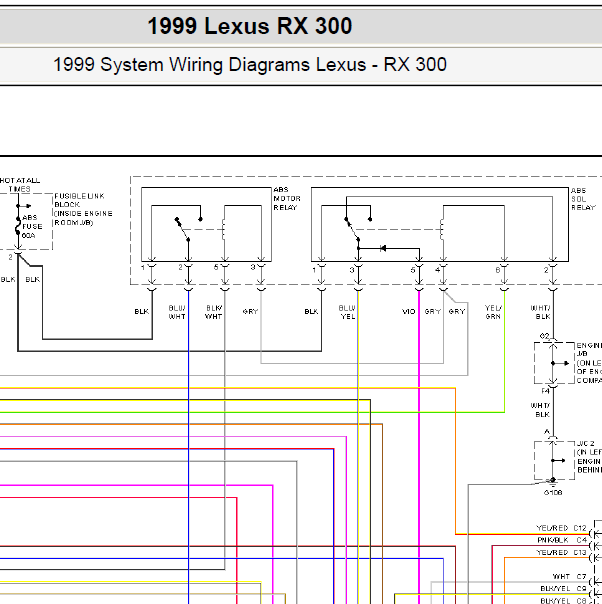Select the "C7" connector pin label
Screen dimensions: 602x604
(582, 577)
